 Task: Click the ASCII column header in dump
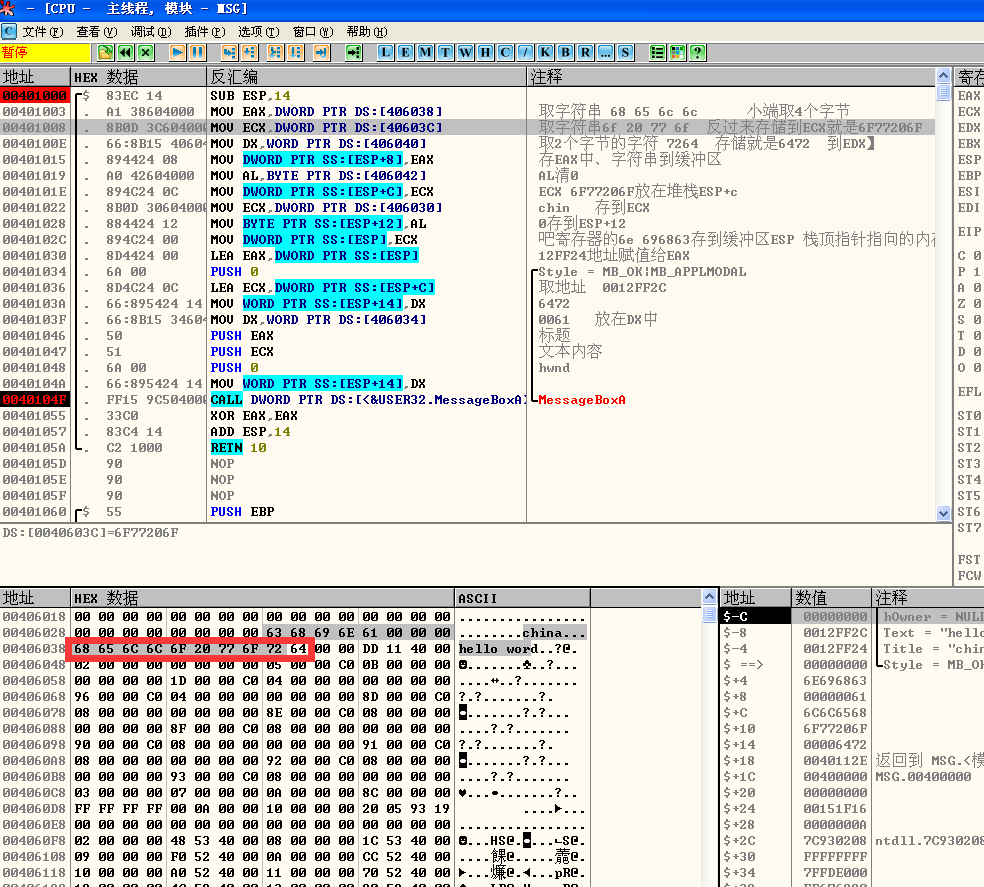click(x=522, y=598)
